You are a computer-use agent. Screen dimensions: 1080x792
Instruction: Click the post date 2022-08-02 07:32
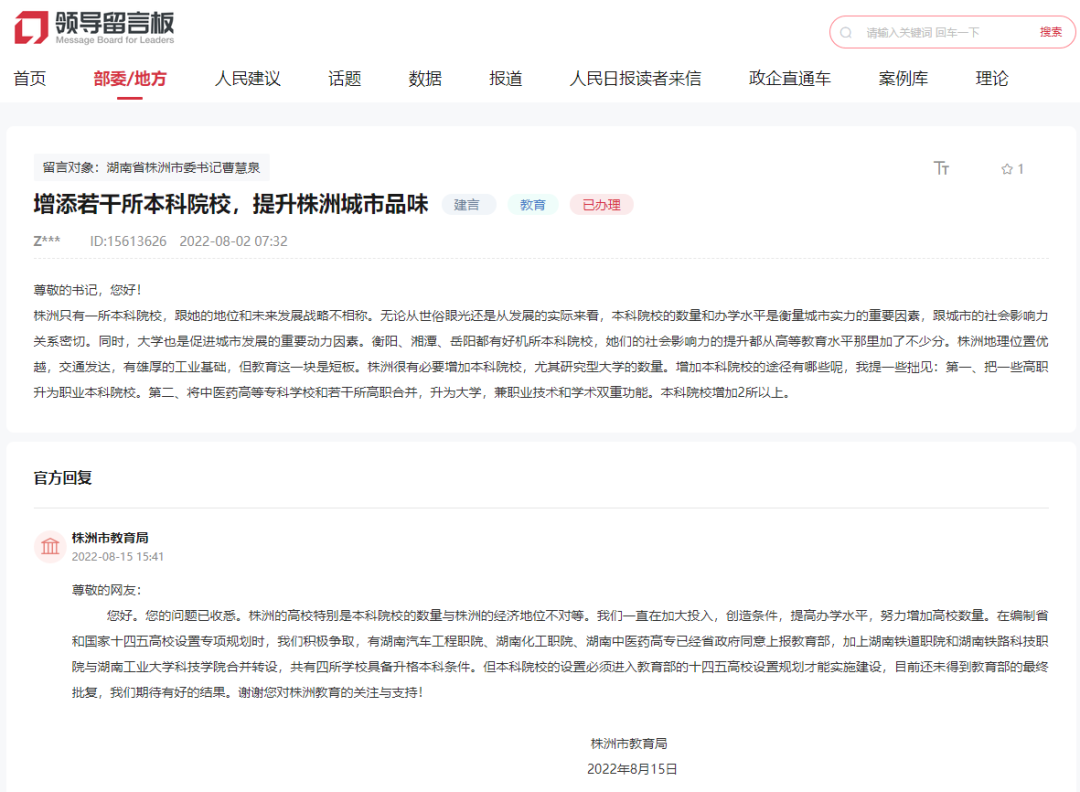point(233,241)
